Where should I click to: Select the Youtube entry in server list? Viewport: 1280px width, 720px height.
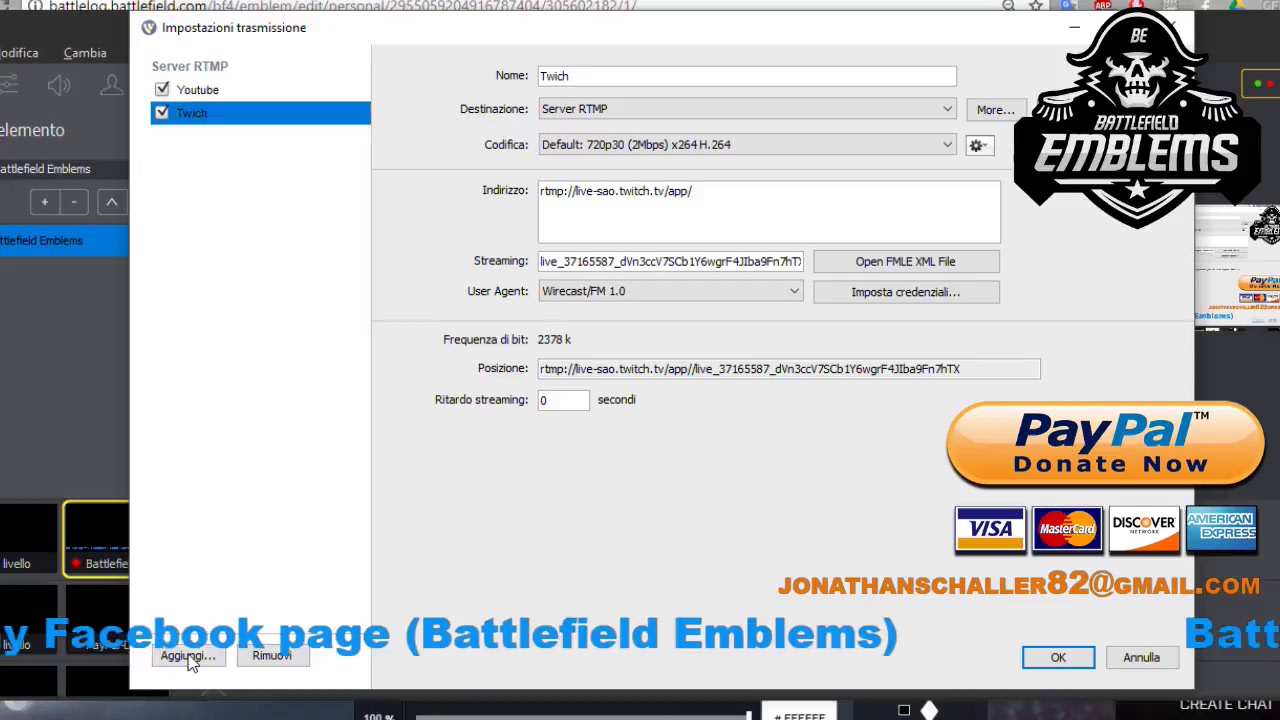[x=198, y=90]
